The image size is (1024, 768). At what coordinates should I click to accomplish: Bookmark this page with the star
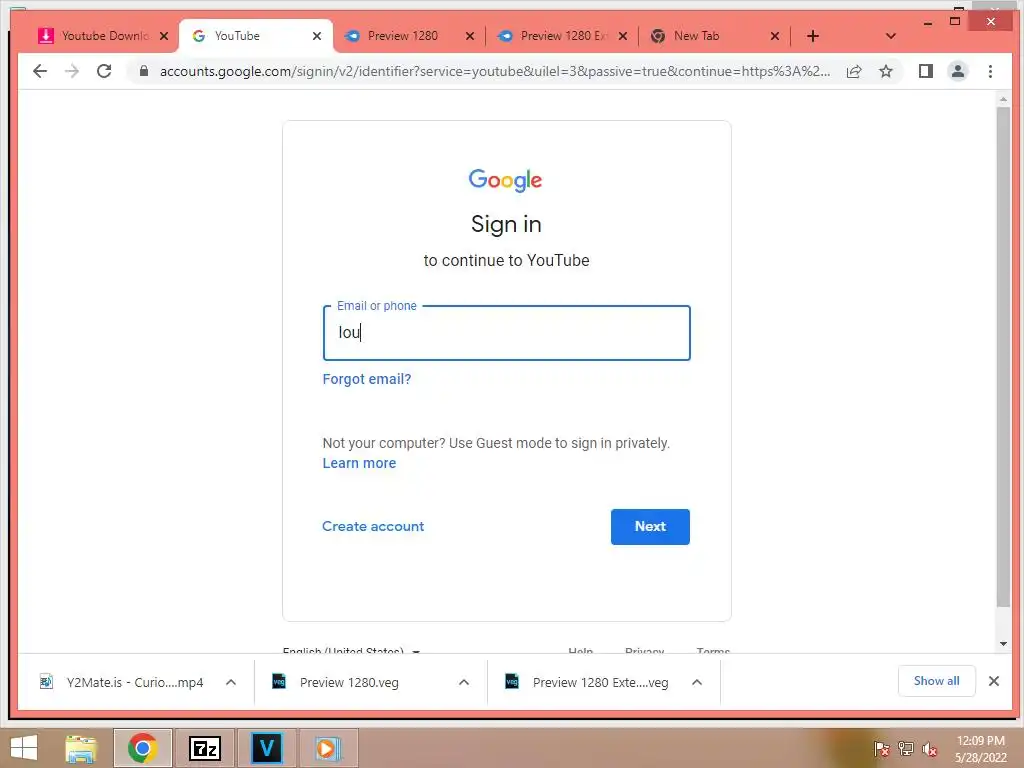click(886, 71)
